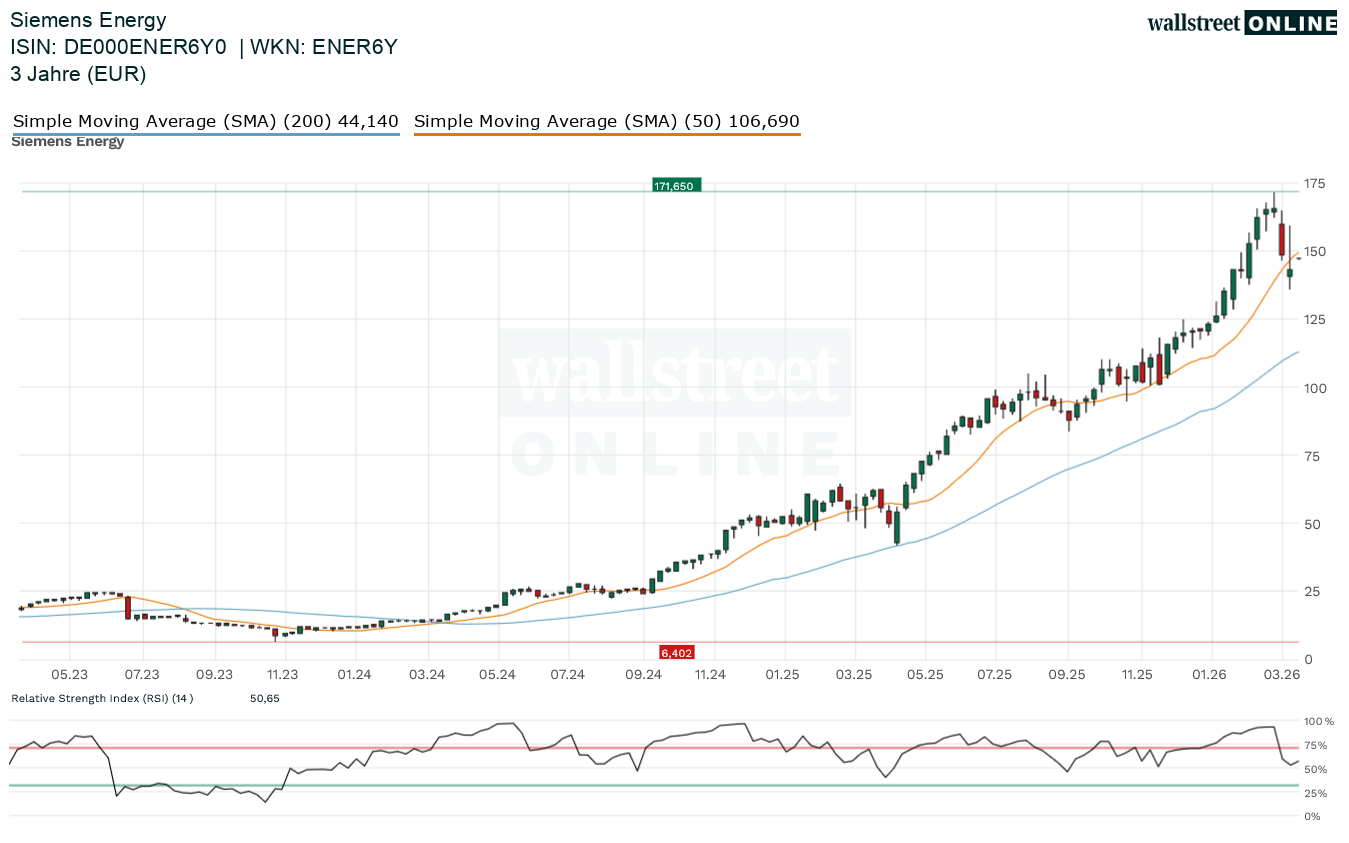
Task: Click the Relative Strength Index (RSI) label
Action: (x=102, y=698)
